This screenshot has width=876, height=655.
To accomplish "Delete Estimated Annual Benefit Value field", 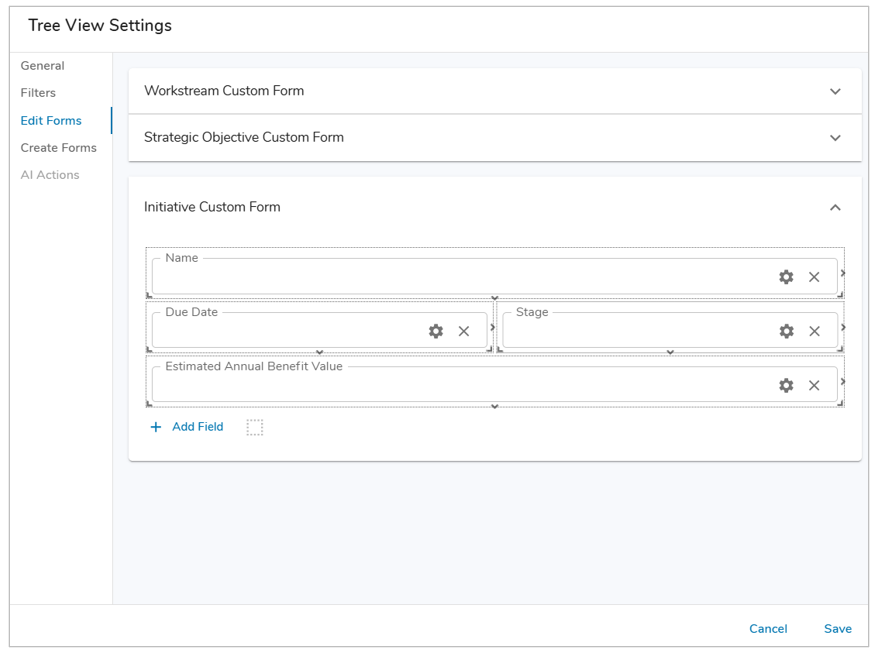I will (x=814, y=385).
